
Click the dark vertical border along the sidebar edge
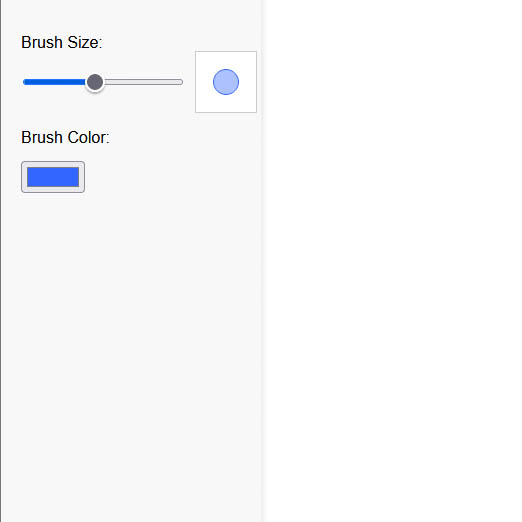(x=1, y=261)
